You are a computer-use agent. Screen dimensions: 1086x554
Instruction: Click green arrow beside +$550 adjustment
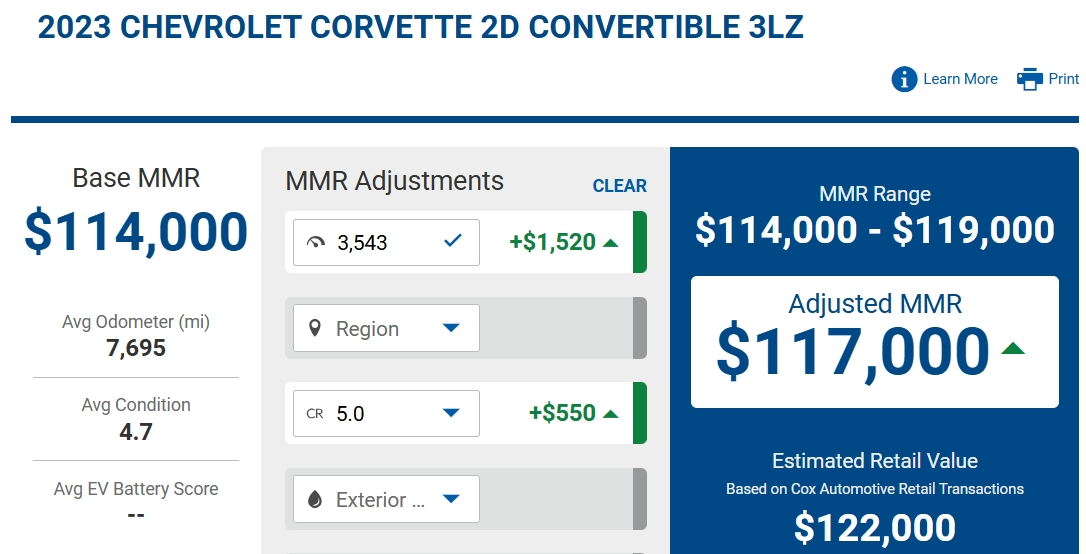610,413
